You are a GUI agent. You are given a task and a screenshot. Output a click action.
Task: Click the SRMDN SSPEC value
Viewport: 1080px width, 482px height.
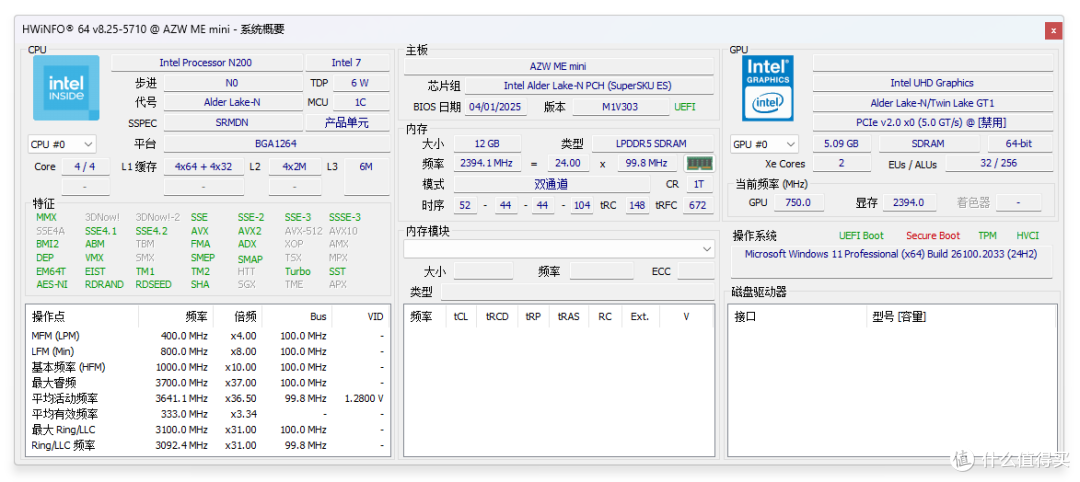coord(232,123)
